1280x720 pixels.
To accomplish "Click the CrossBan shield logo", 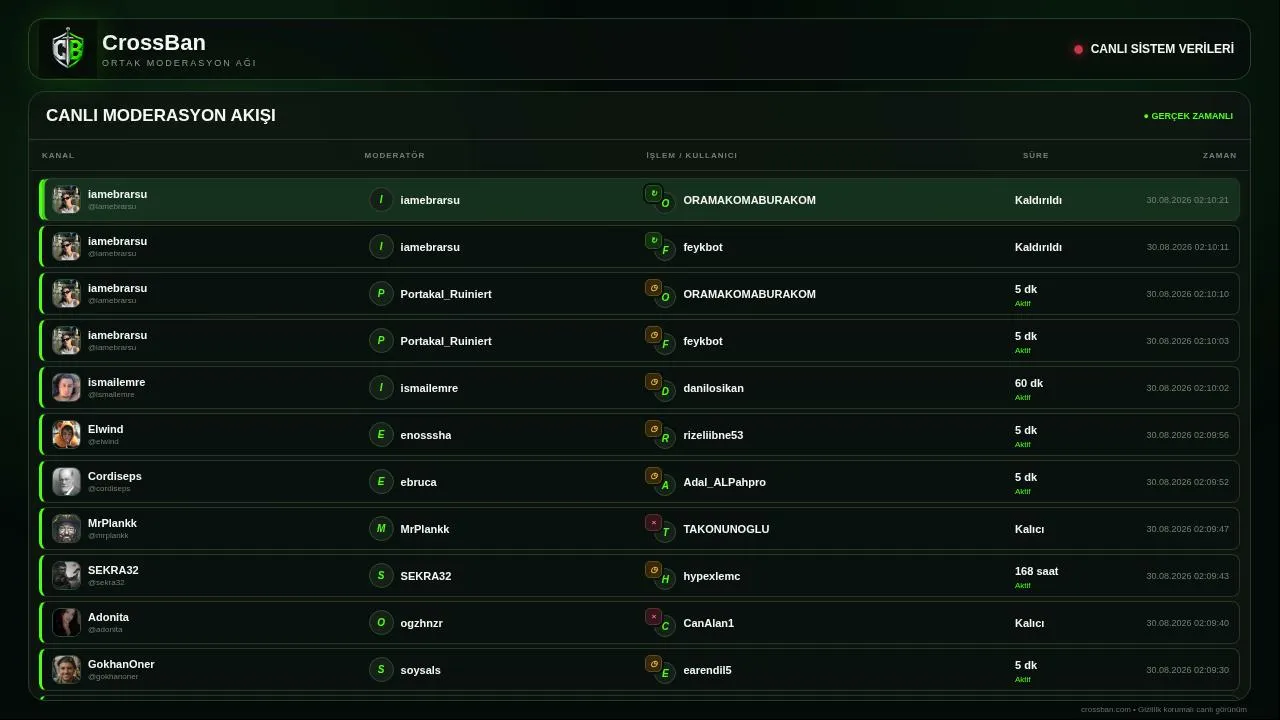I will 68,49.
